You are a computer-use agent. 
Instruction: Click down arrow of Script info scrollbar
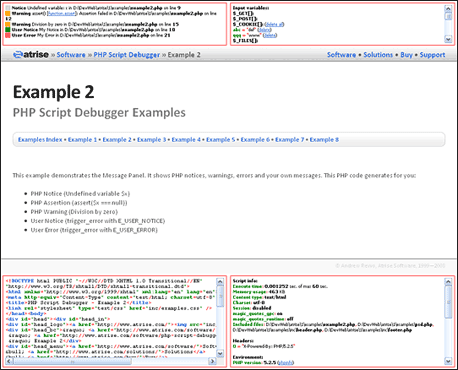tap(448, 361)
